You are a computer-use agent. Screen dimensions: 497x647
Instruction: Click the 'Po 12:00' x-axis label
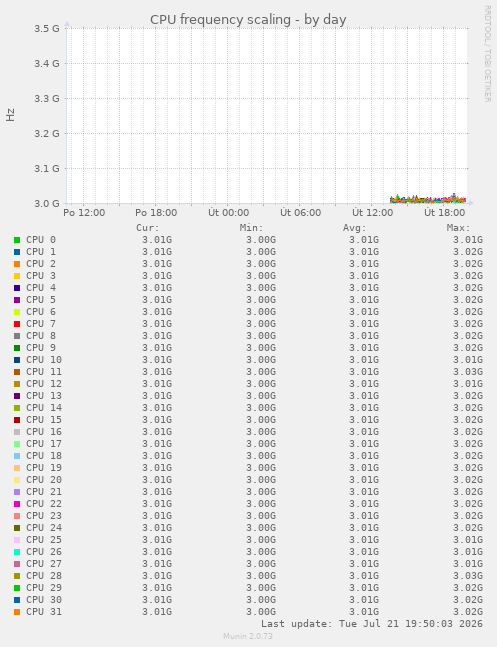[84, 213]
